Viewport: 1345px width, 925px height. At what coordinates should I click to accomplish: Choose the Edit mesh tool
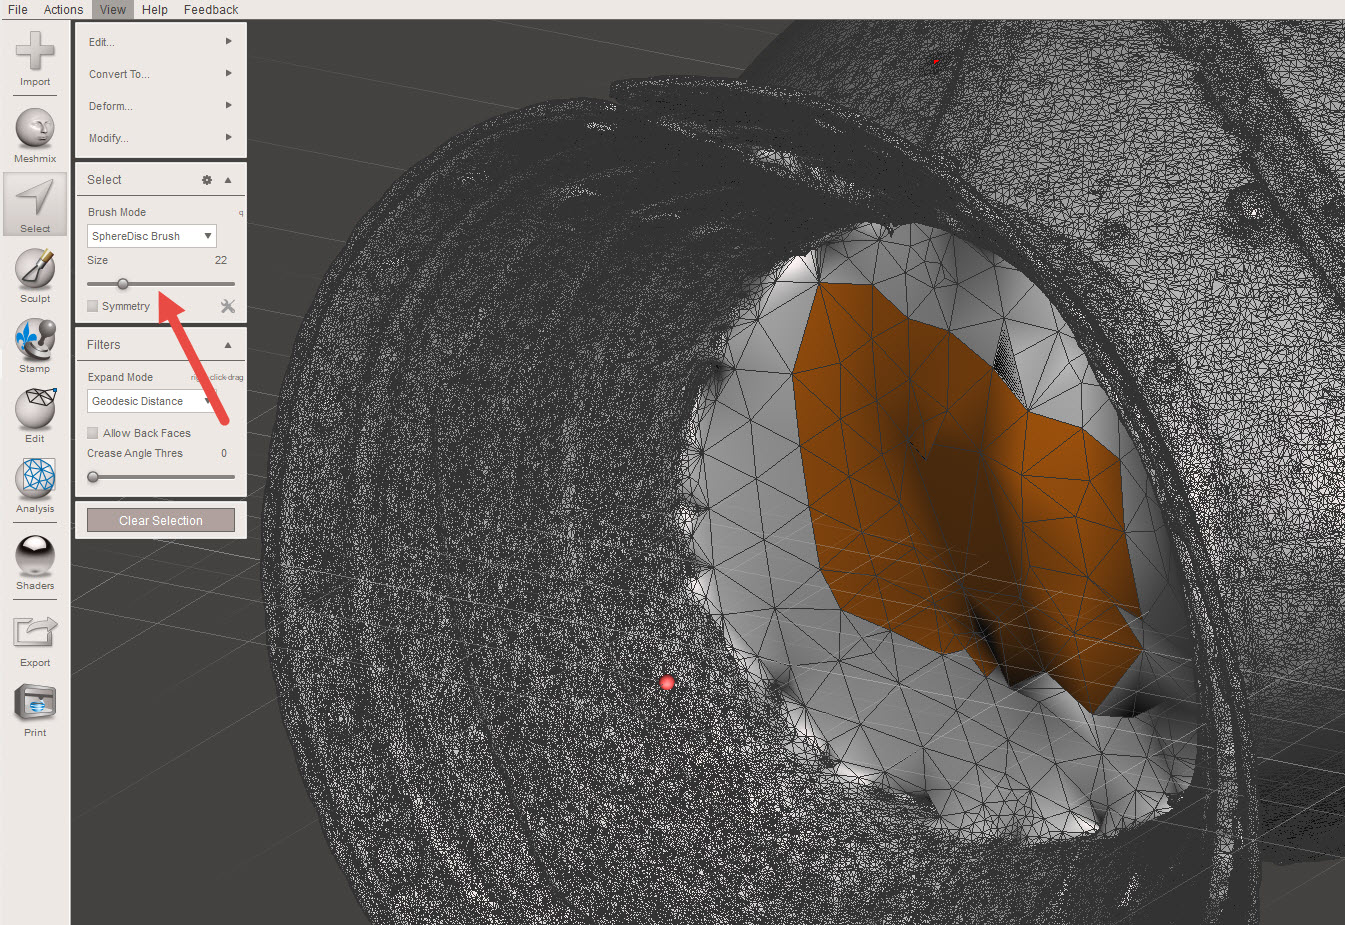point(35,409)
